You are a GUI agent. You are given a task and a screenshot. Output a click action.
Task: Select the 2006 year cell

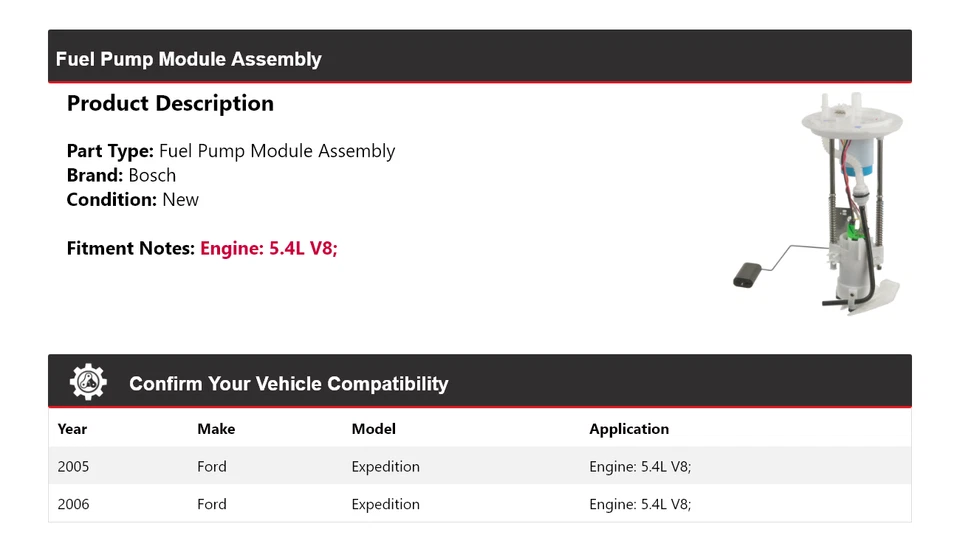(x=73, y=504)
